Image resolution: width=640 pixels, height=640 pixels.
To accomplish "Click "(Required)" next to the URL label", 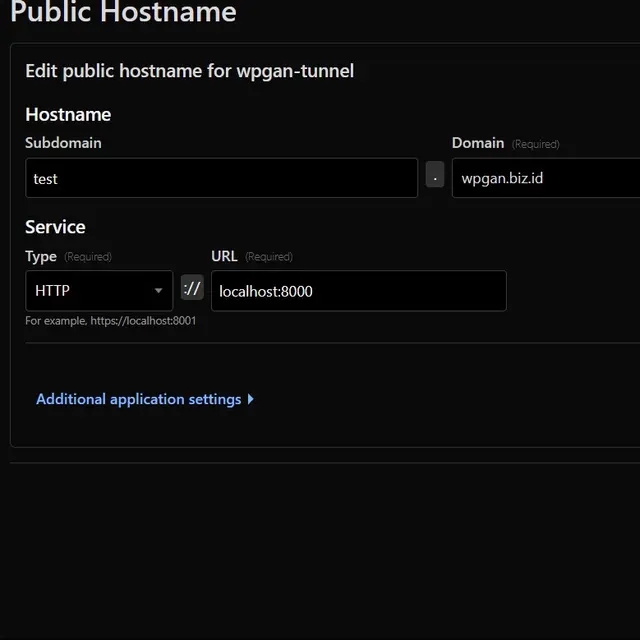I will [268, 257].
